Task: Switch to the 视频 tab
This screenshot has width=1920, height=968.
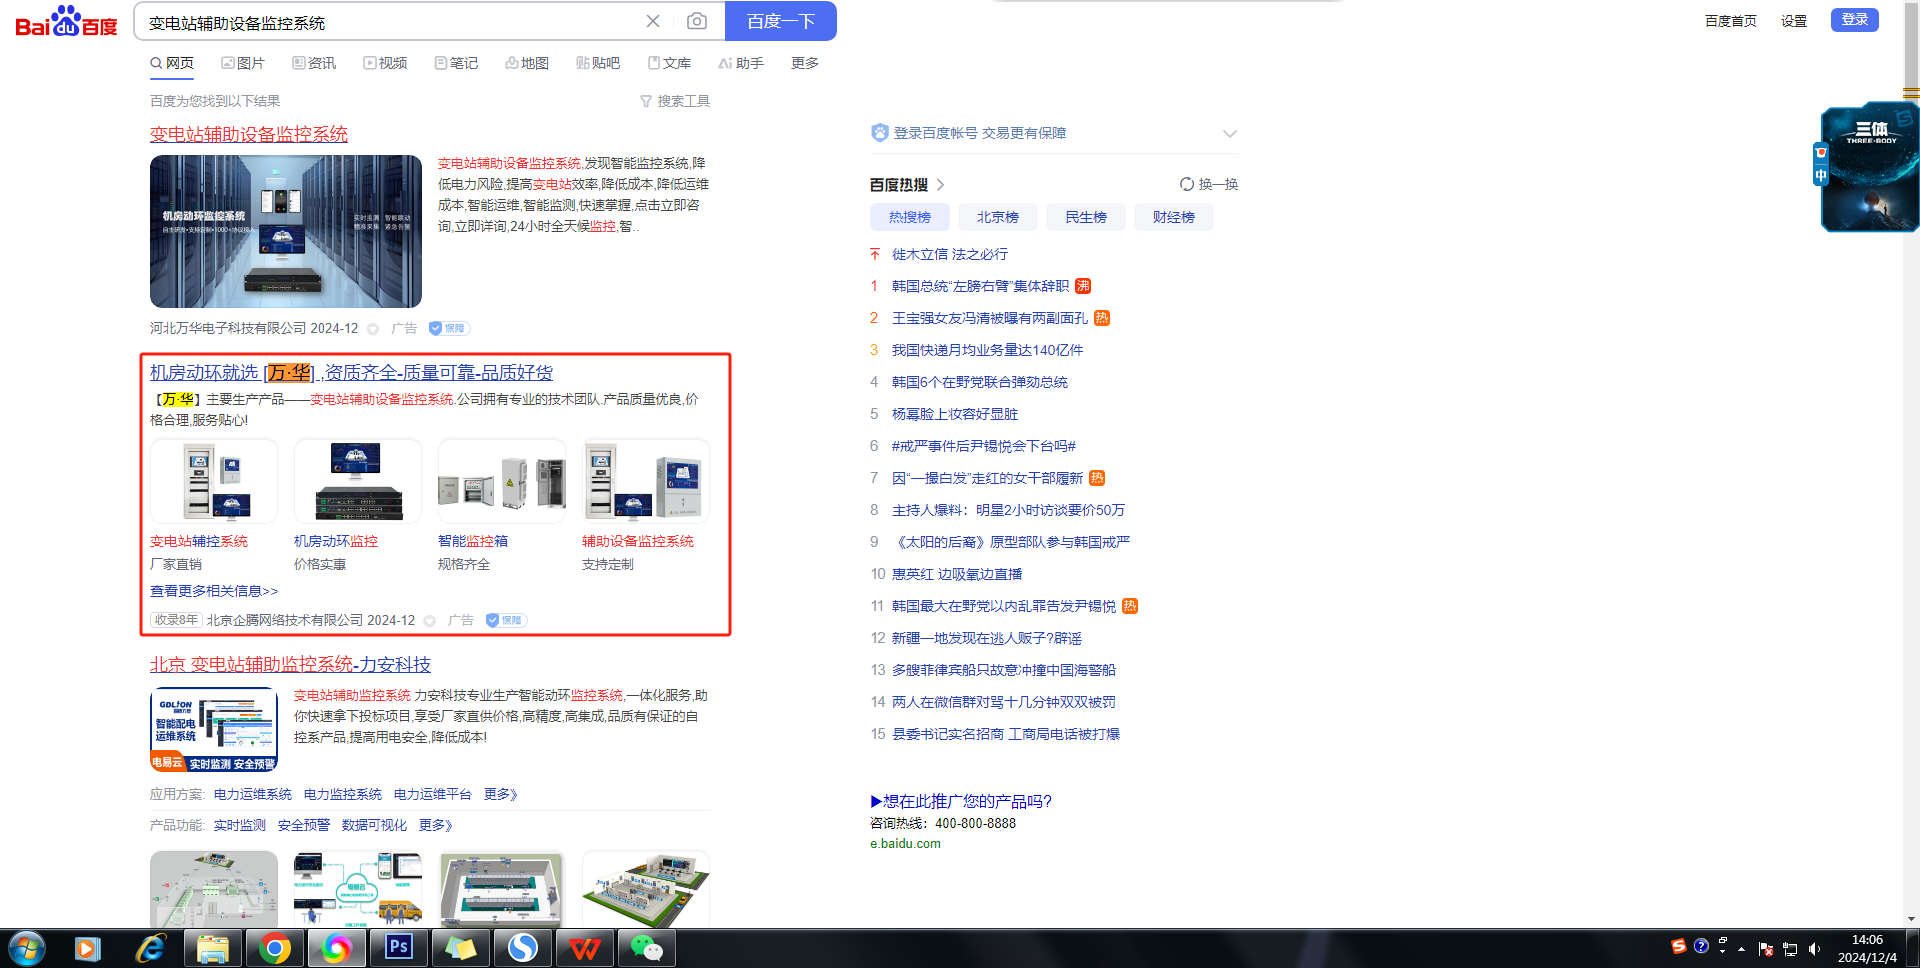Action: [385, 63]
